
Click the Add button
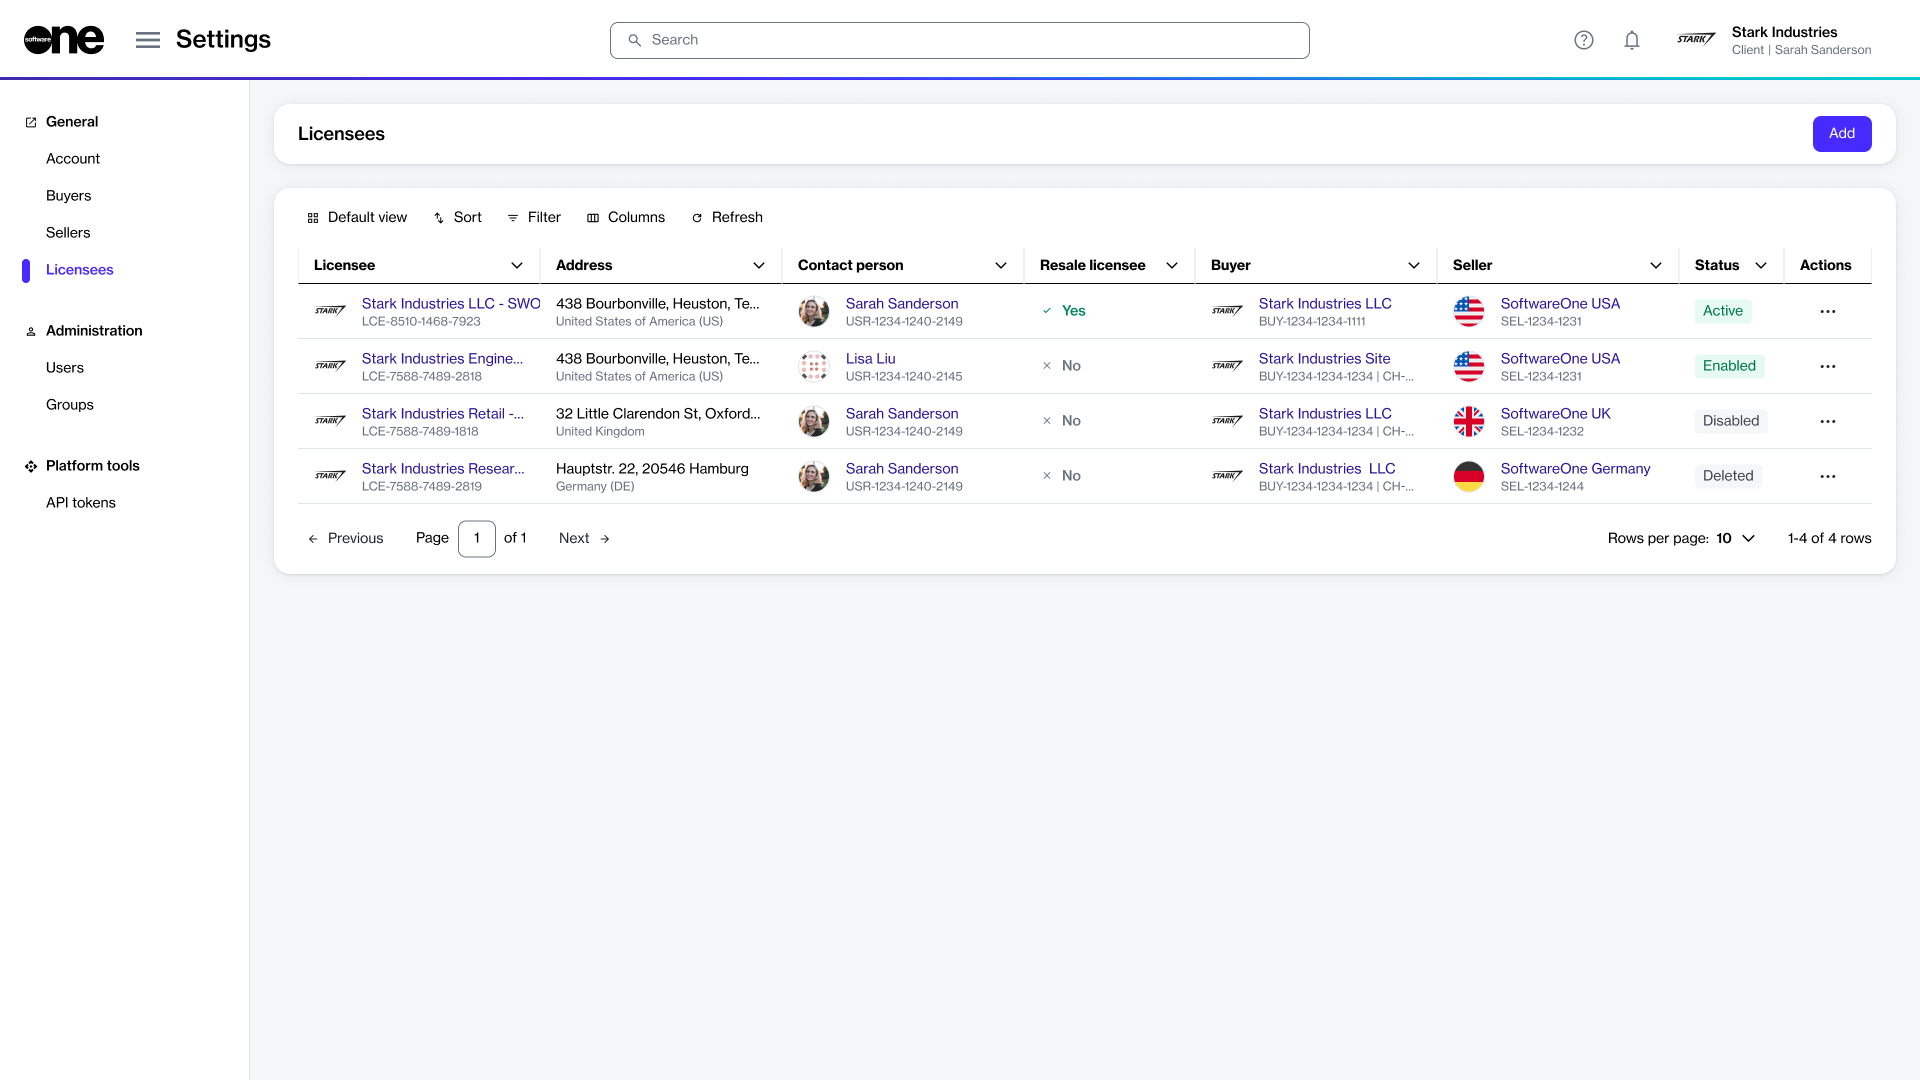pos(1841,134)
